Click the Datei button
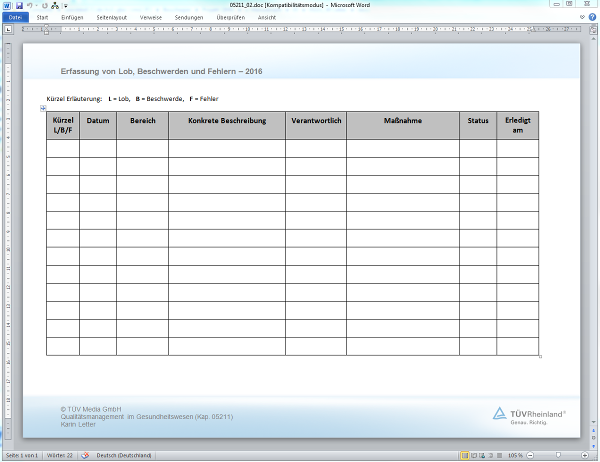Screen dimensions: 600x462 (16, 18)
